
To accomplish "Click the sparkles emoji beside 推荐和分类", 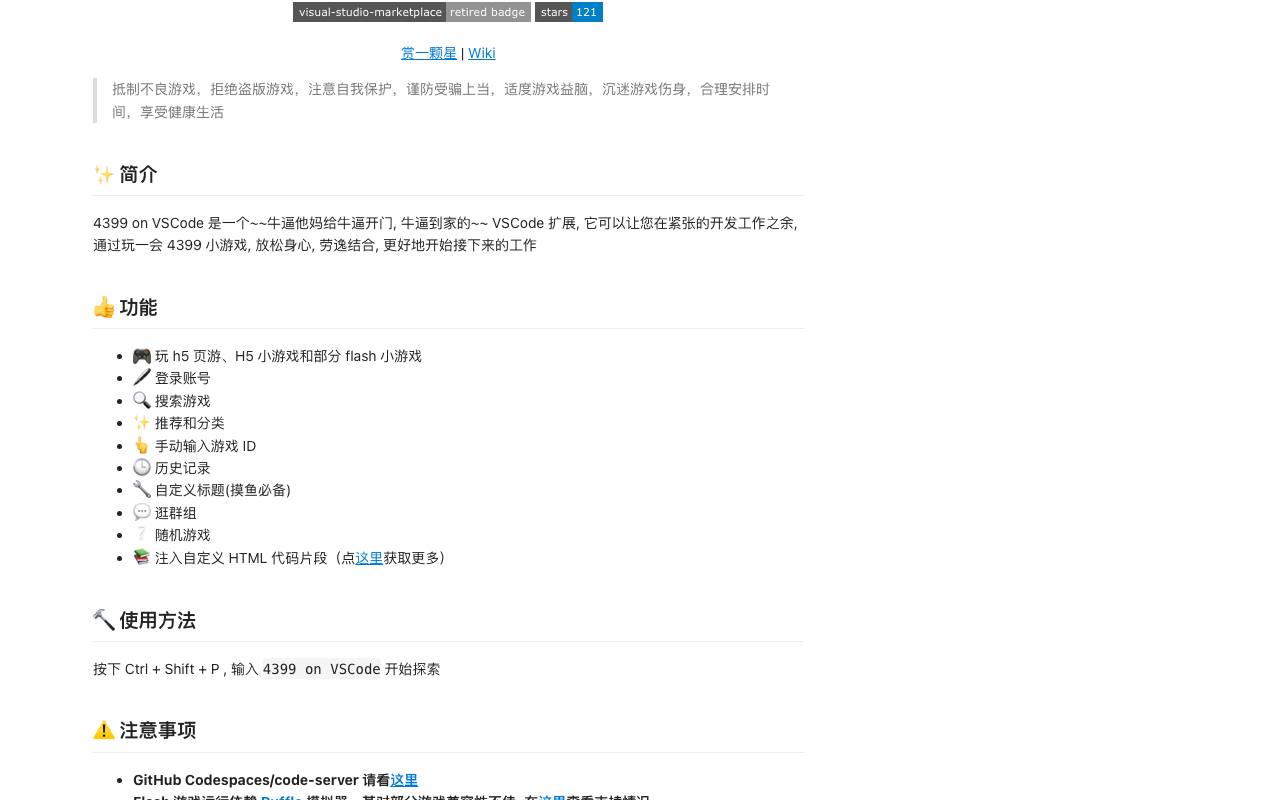I will click(142, 423).
